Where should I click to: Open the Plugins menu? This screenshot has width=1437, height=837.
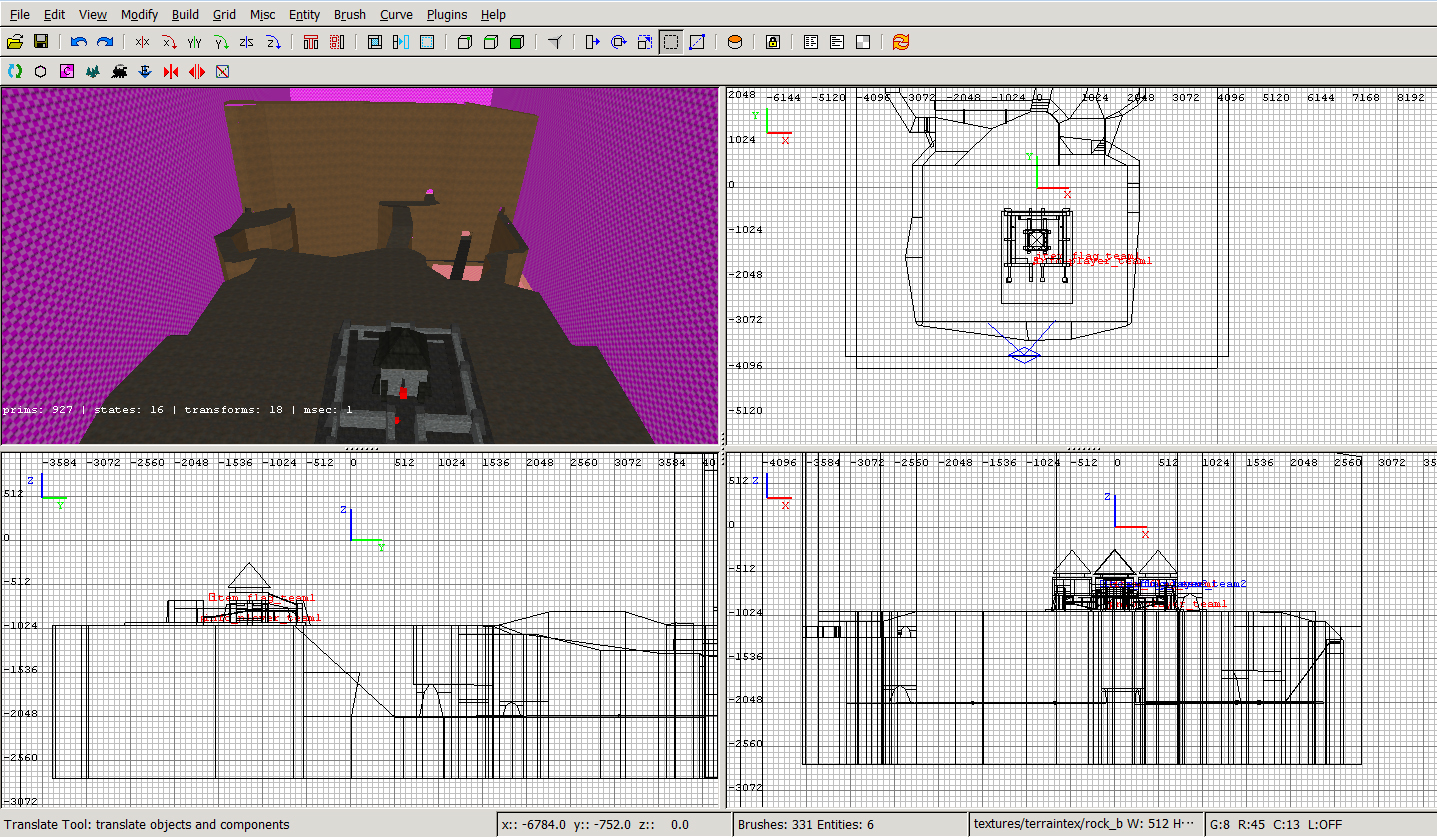[446, 15]
